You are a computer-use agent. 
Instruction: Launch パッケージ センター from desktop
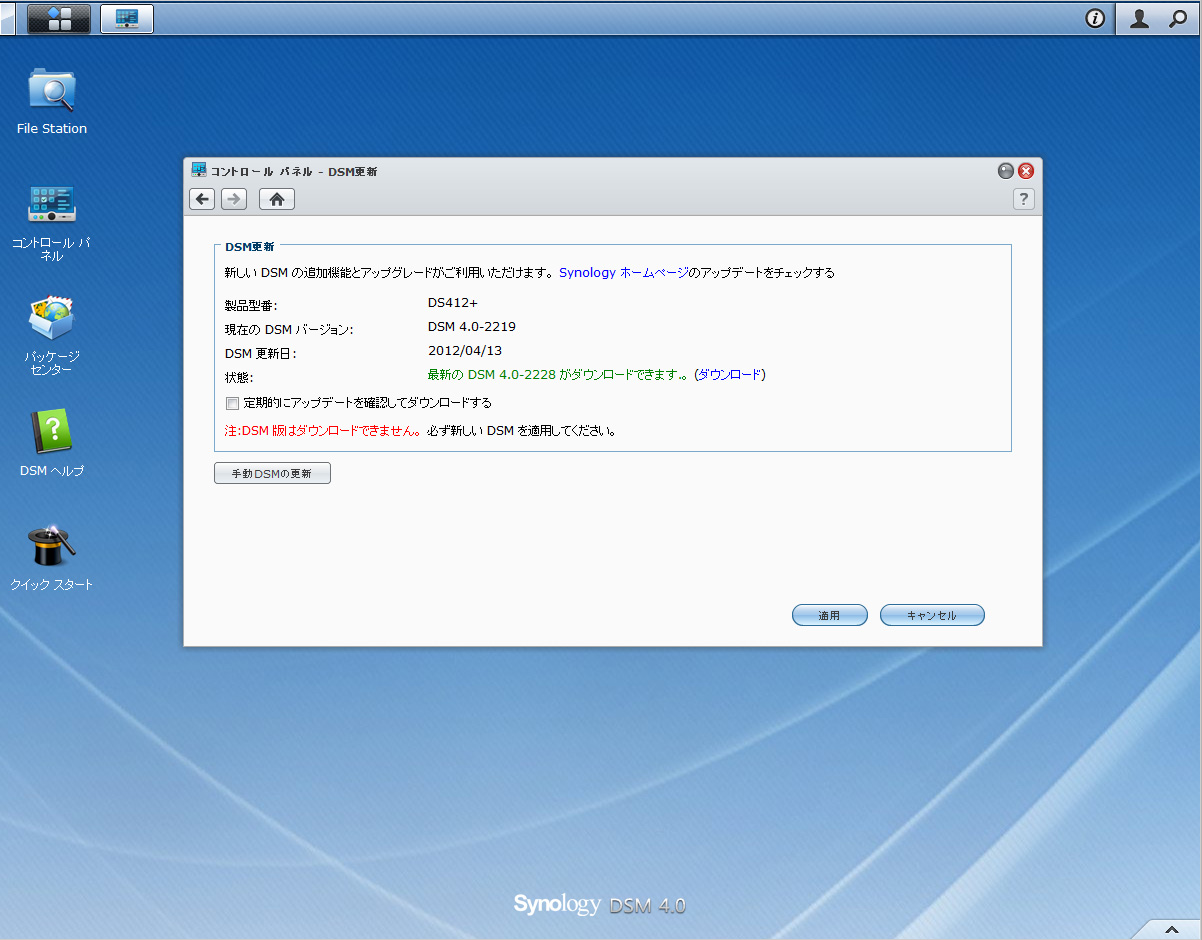[52, 336]
